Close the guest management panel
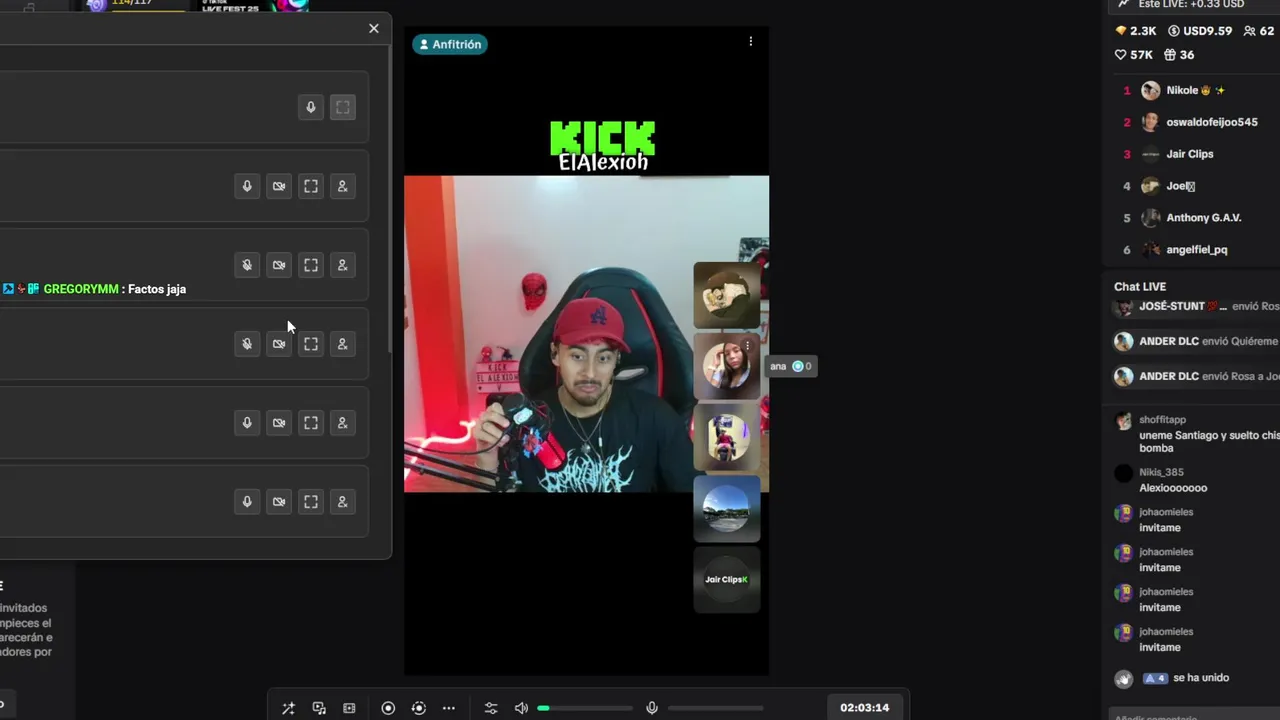Image resolution: width=1280 pixels, height=720 pixels. (374, 29)
